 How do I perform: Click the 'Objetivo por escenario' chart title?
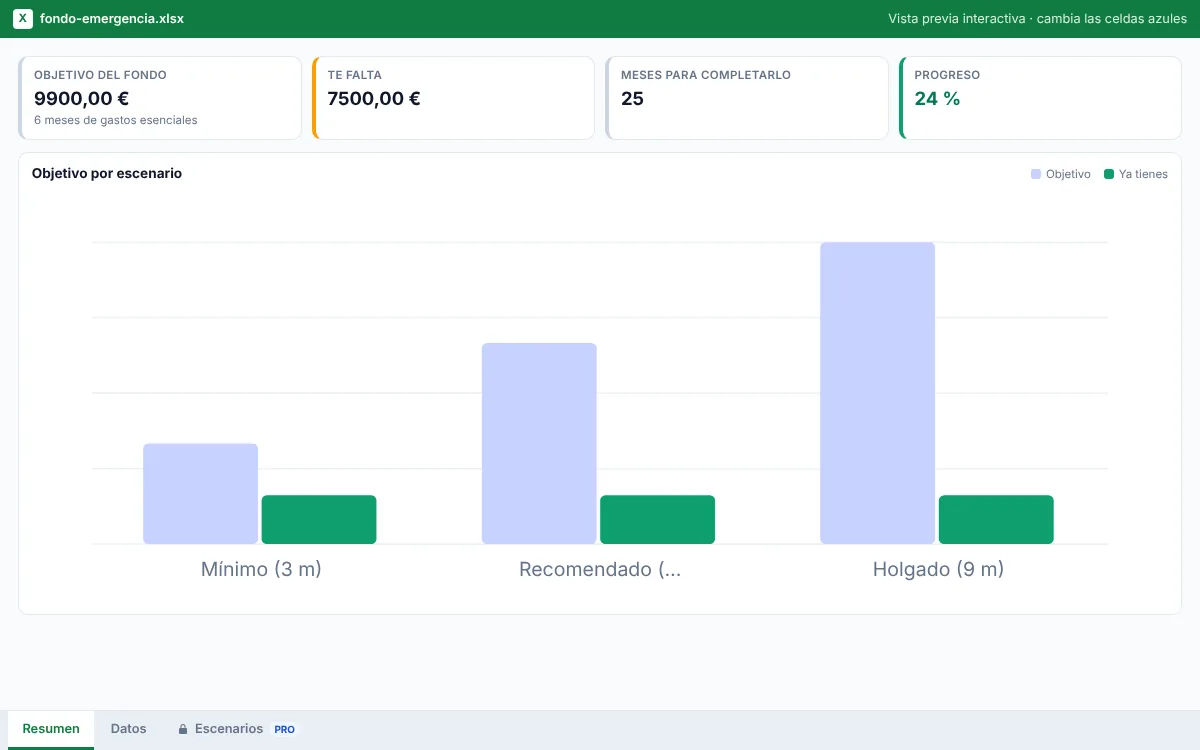107,173
